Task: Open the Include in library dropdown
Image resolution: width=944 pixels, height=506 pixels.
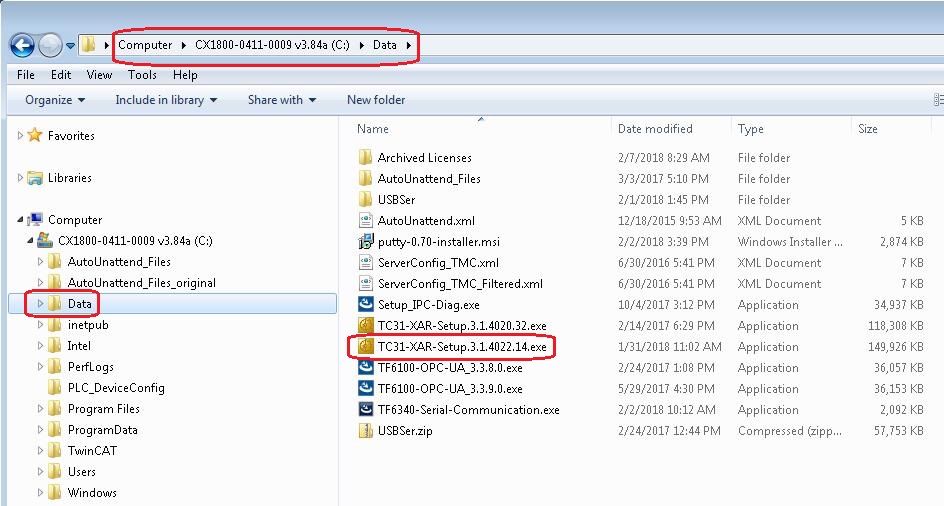Action: (x=159, y=100)
